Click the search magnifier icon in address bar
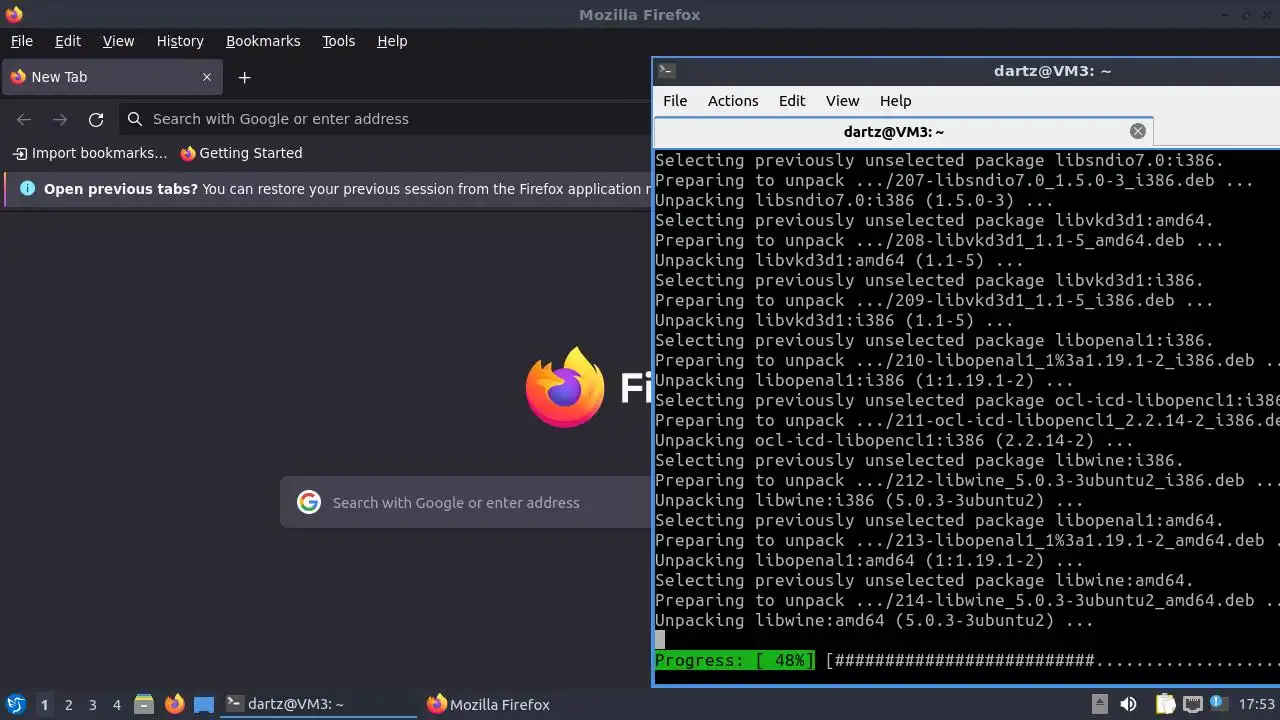Viewport: 1280px width, 720px height. coord(135,119)
